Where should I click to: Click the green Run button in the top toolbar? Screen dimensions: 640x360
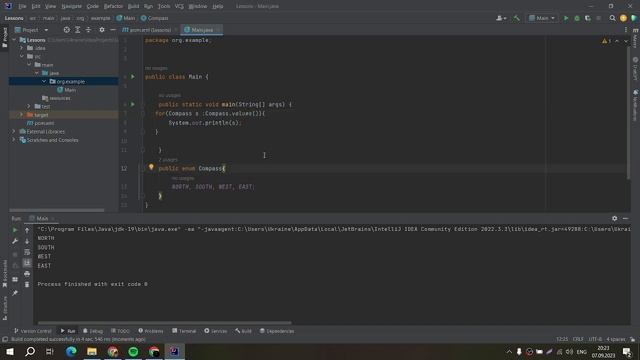click(566, 18)
